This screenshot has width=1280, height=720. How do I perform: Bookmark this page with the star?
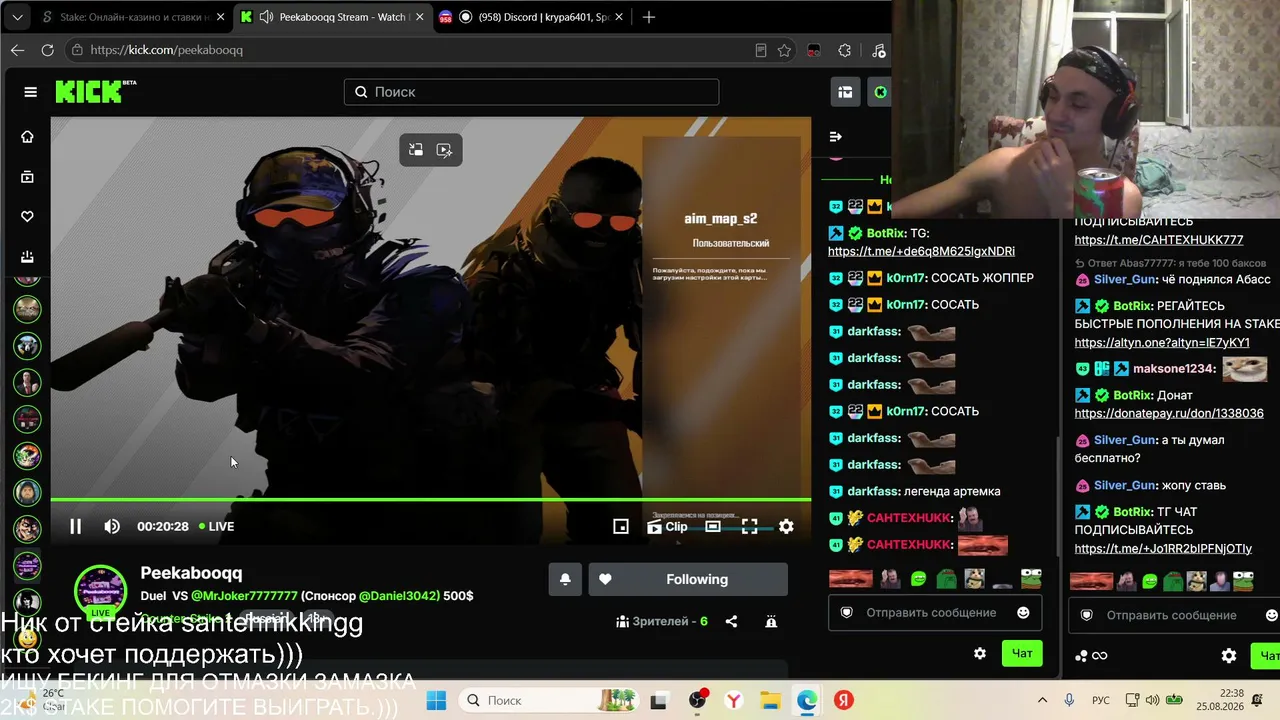[784, 50]
